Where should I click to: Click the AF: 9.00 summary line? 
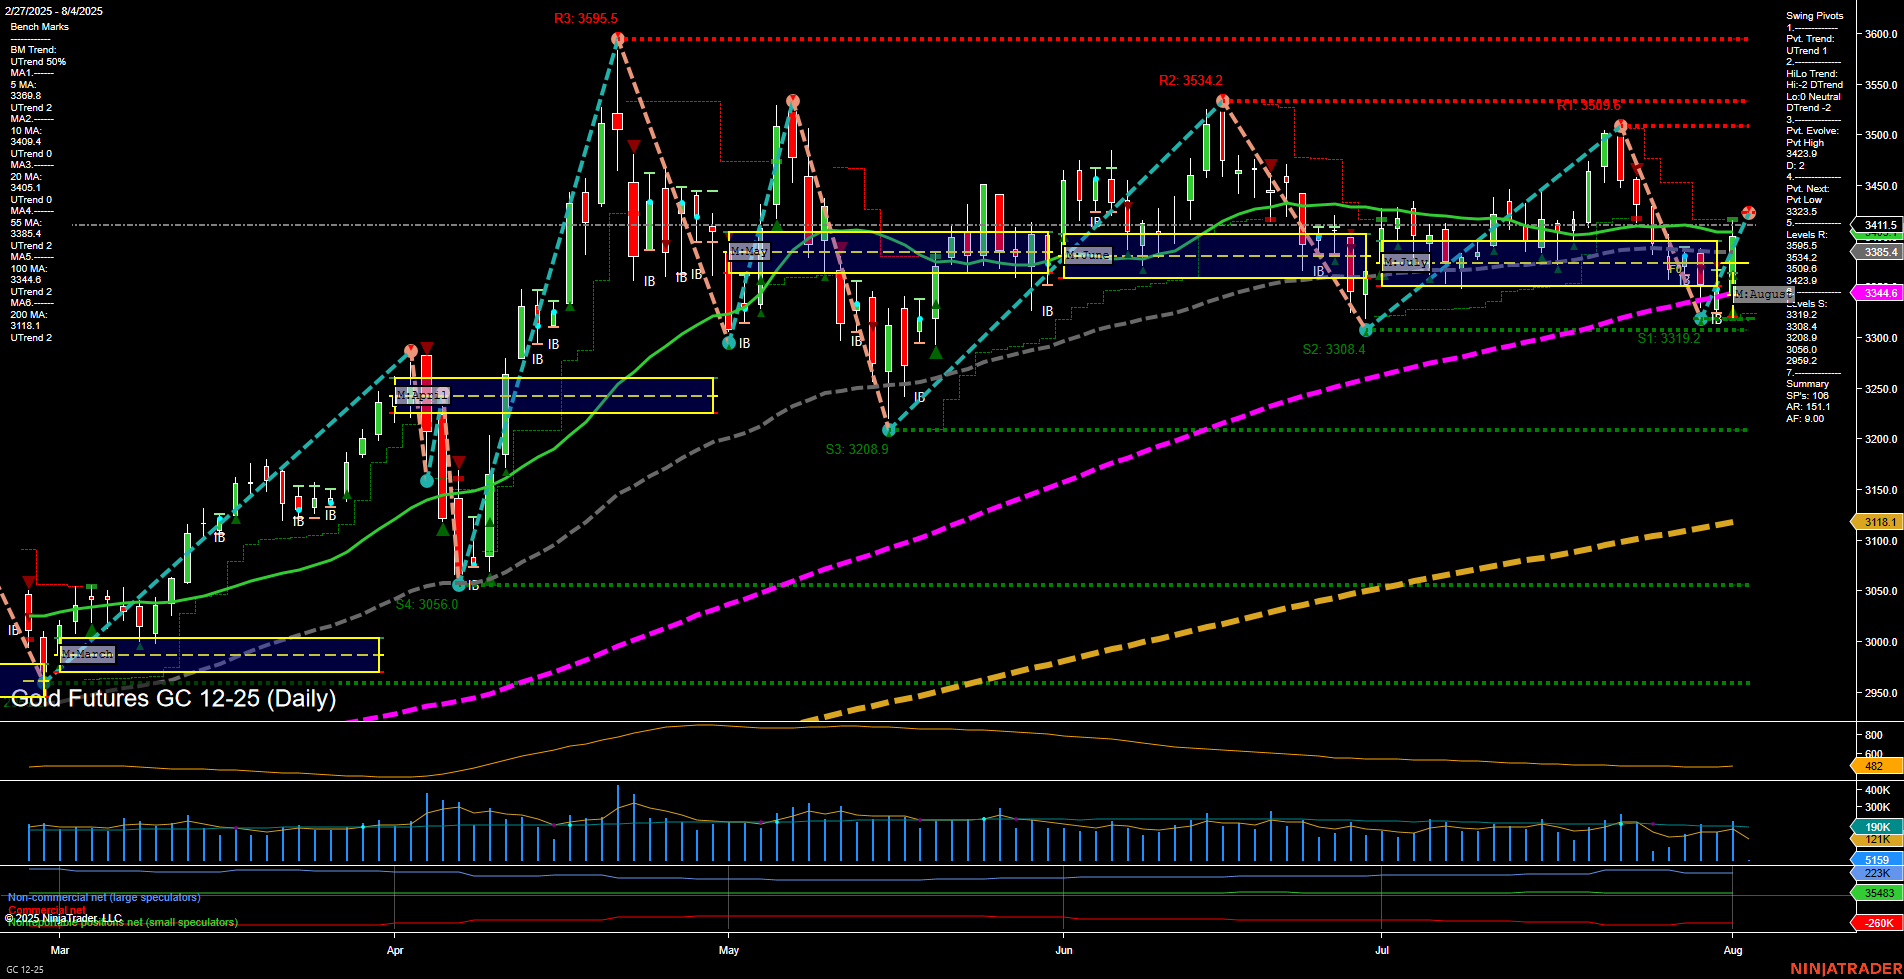[x=1805, y=419]
